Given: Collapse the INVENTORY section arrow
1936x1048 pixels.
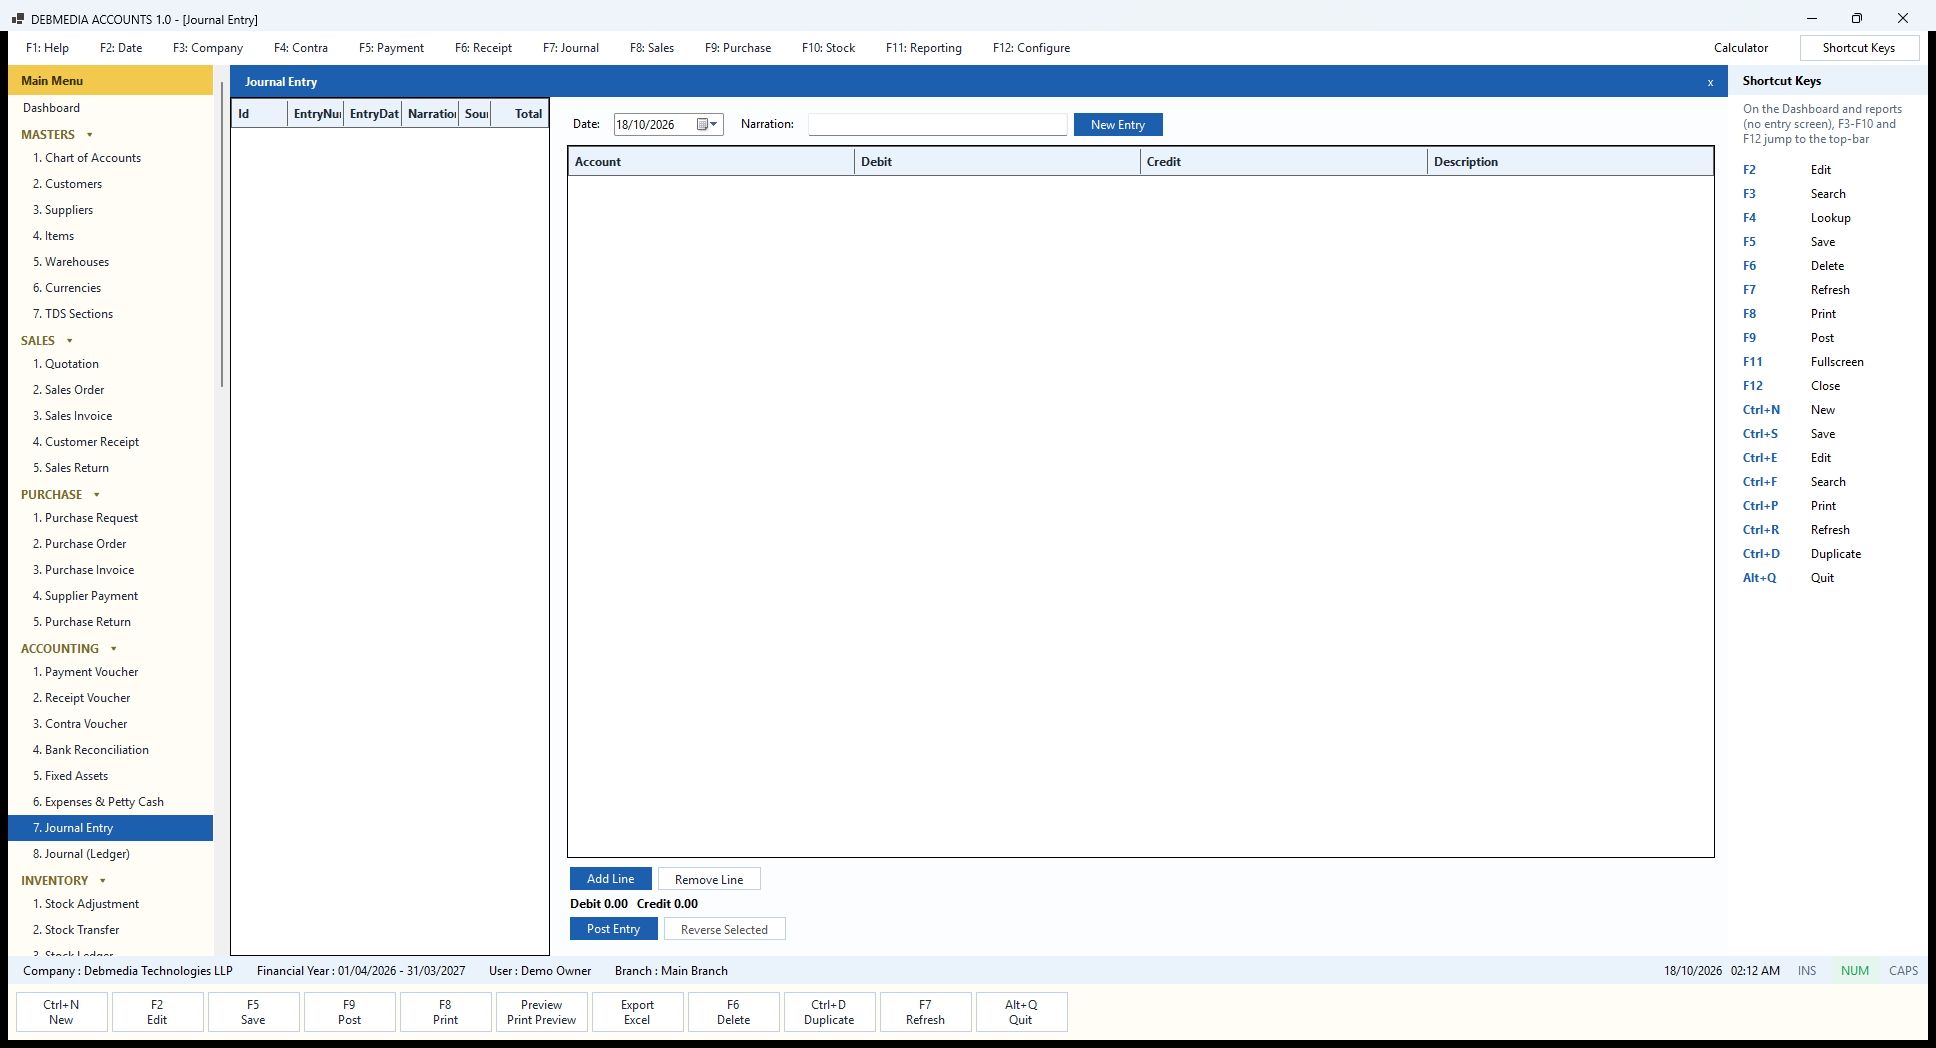Looking at the screenshot, I should [103, 881].
